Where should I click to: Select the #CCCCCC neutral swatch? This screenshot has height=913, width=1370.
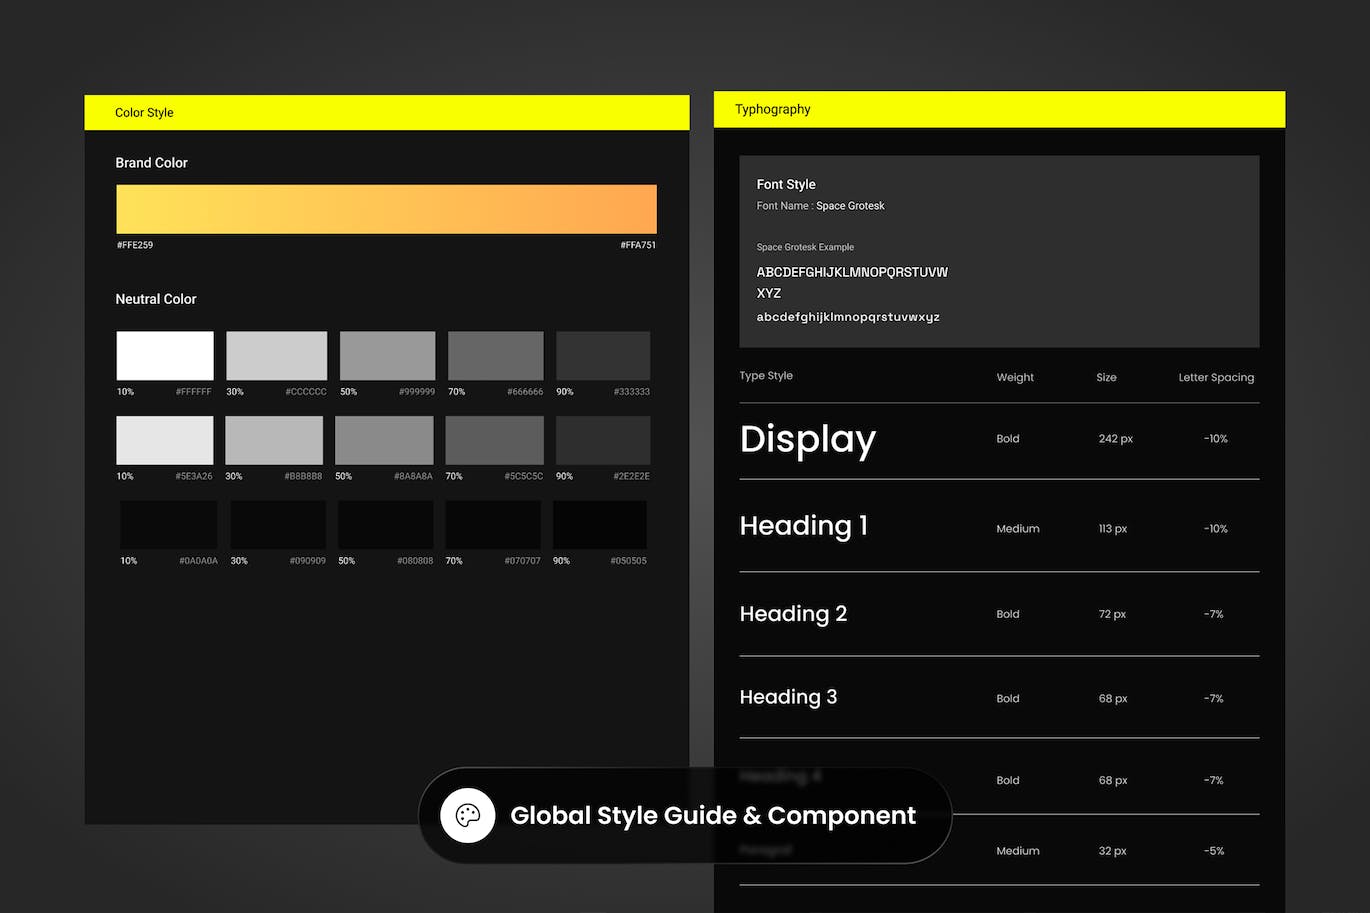pos(276,356)
